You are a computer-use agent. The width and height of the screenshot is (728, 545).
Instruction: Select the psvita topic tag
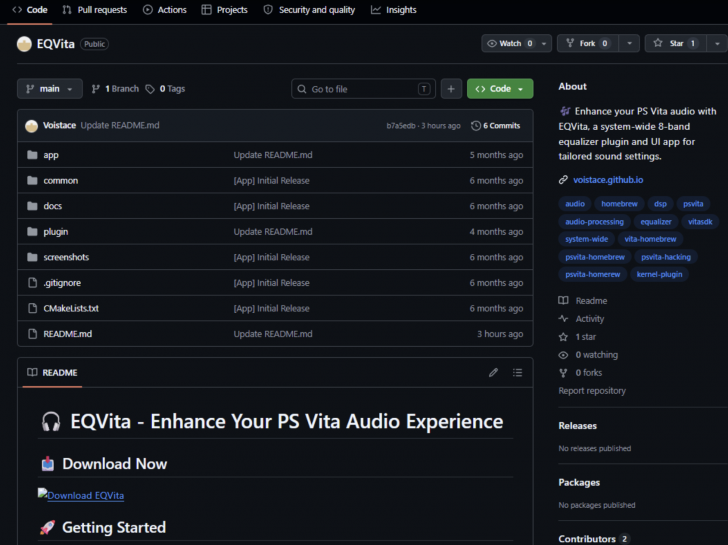693,204
